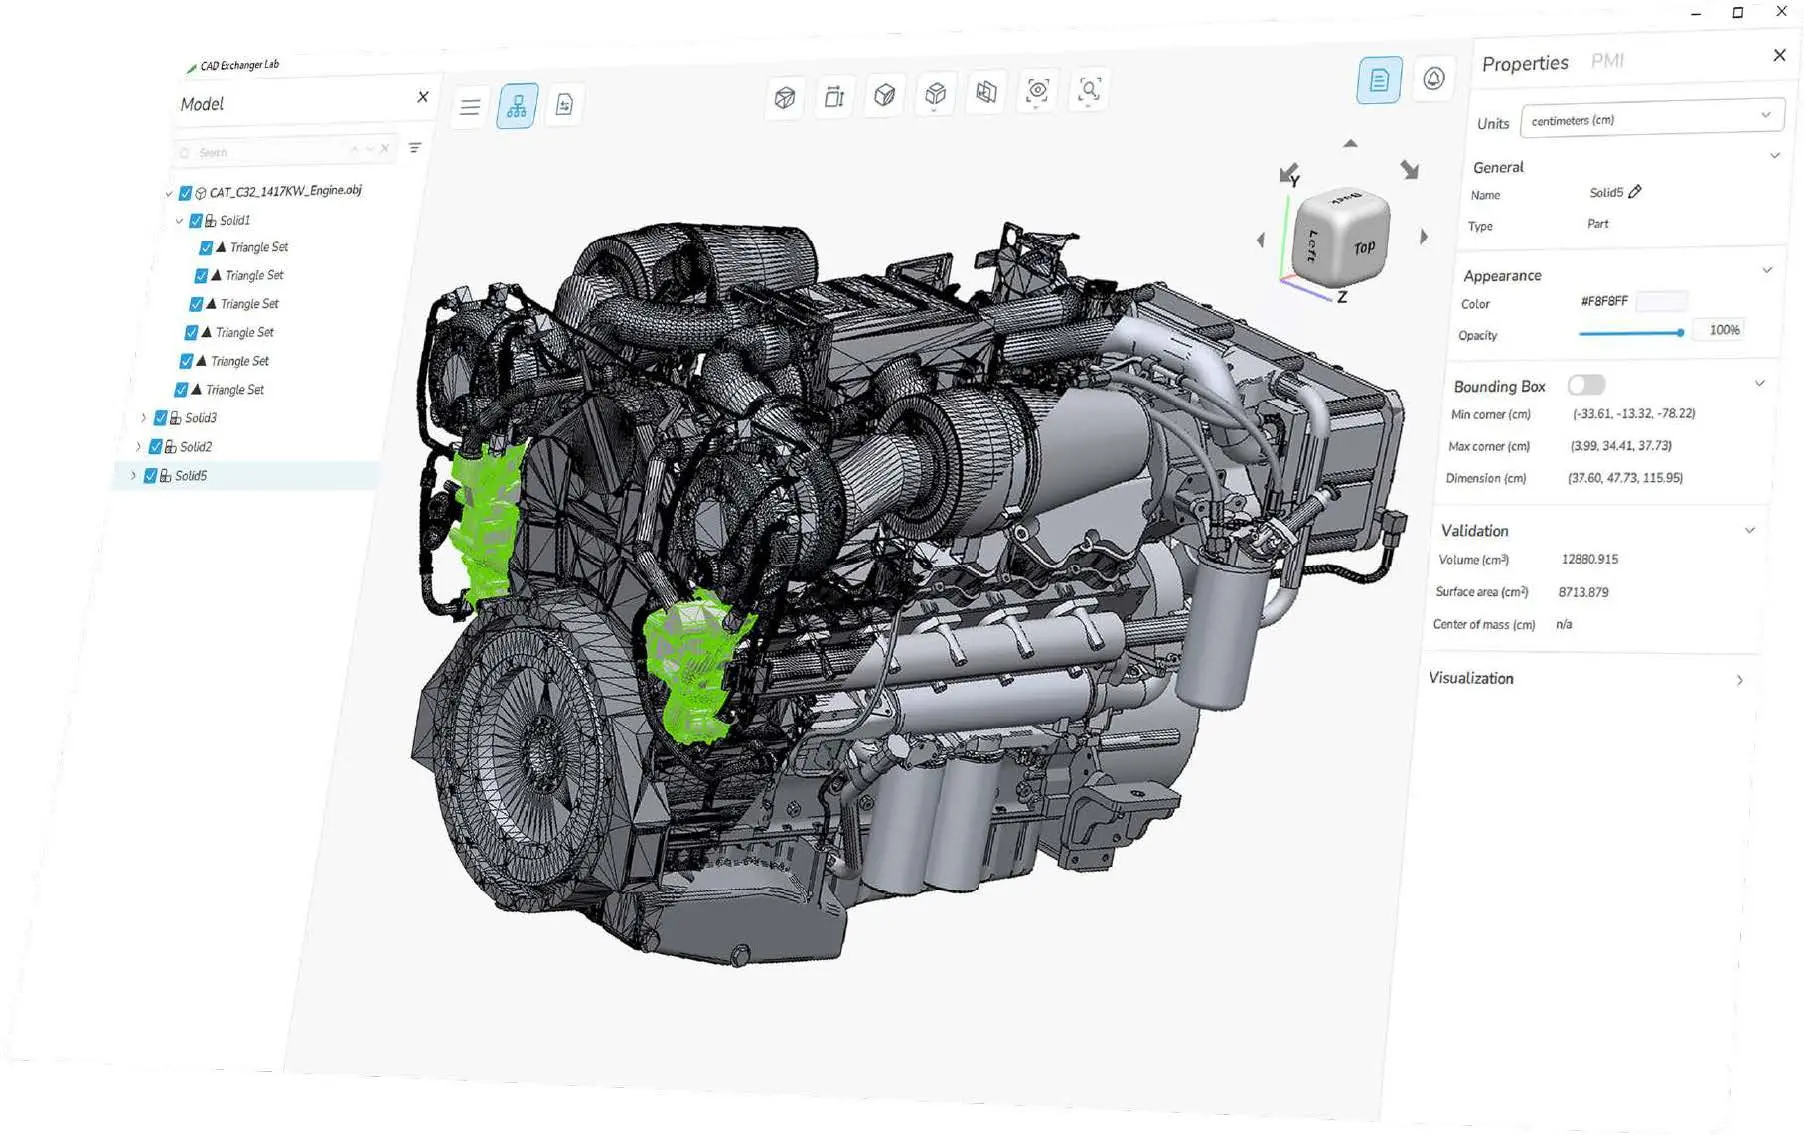Uncheck the CAT_C32_1417KW_Engine.obj checkbox
This screenshot has height=1135, width=1804.
click(186, 193)
